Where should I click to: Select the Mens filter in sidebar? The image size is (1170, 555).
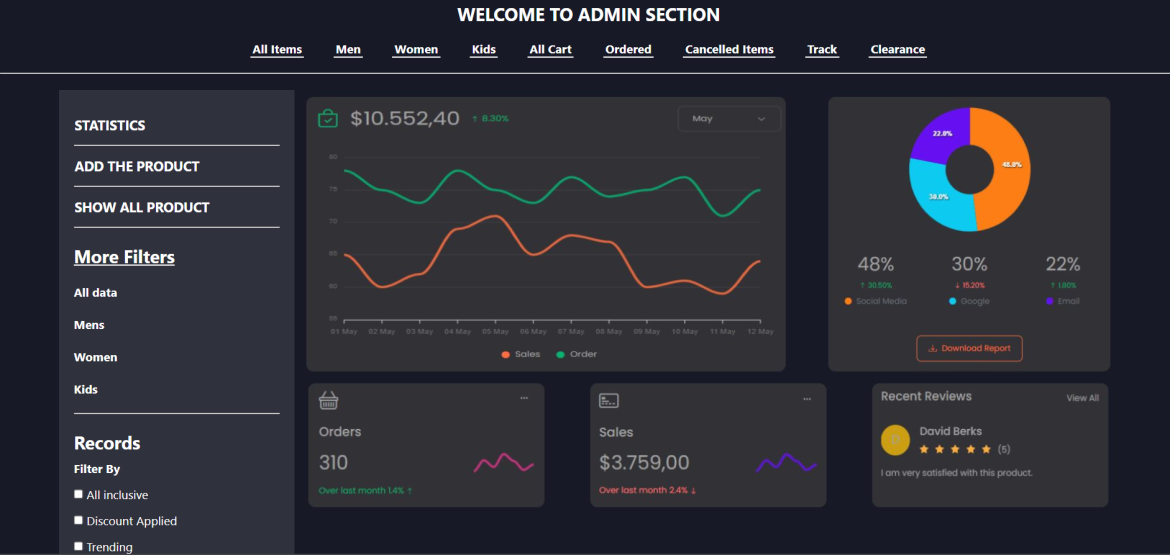coord(89,325)
